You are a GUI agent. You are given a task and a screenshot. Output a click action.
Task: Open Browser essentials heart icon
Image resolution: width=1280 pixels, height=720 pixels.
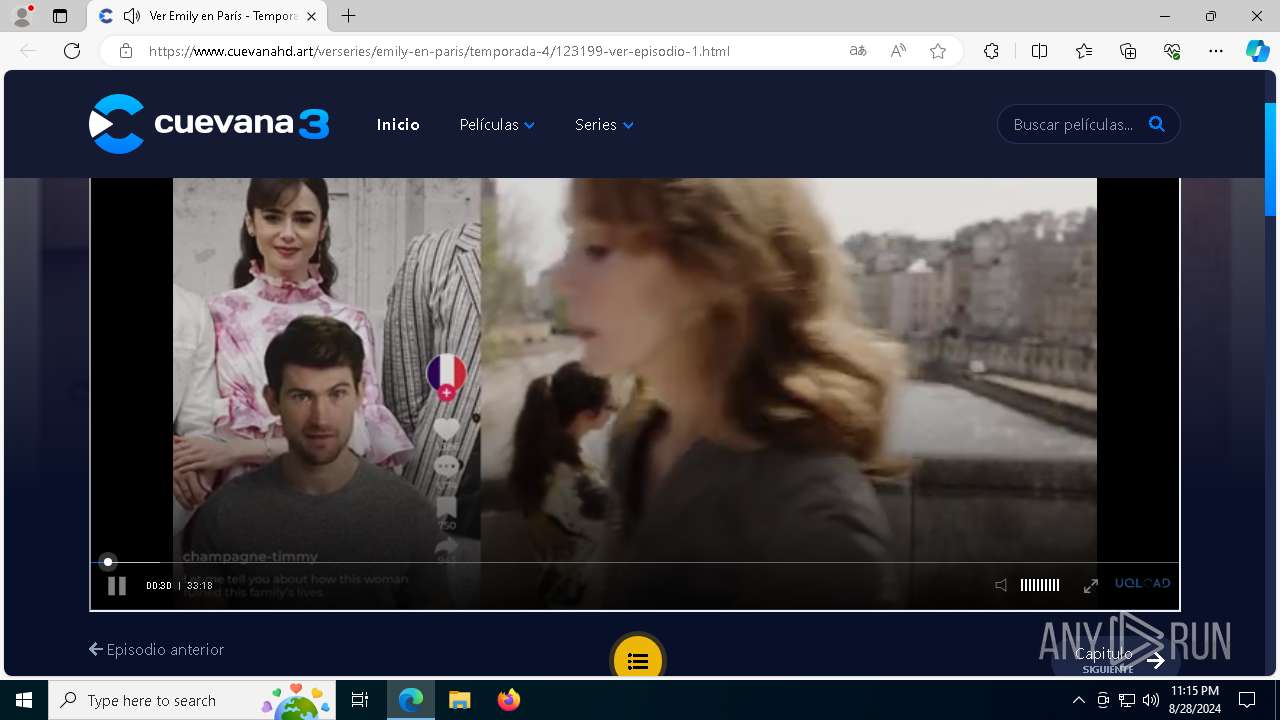tap(1172, 51)
